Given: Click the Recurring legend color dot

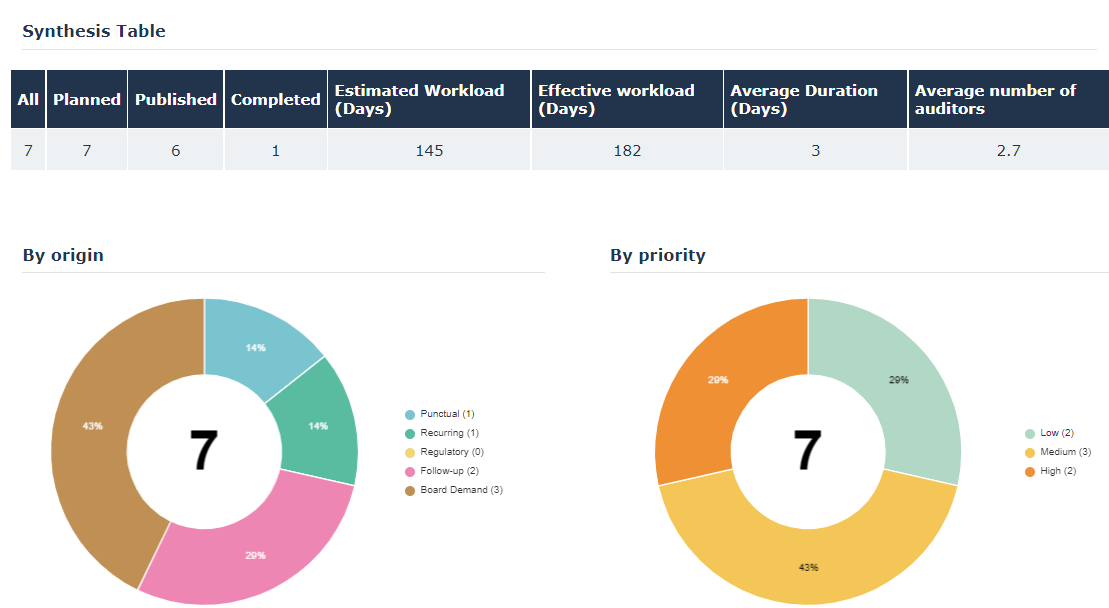Looking at the screenshot, I should pyautogui.click(x=410, y=433).
